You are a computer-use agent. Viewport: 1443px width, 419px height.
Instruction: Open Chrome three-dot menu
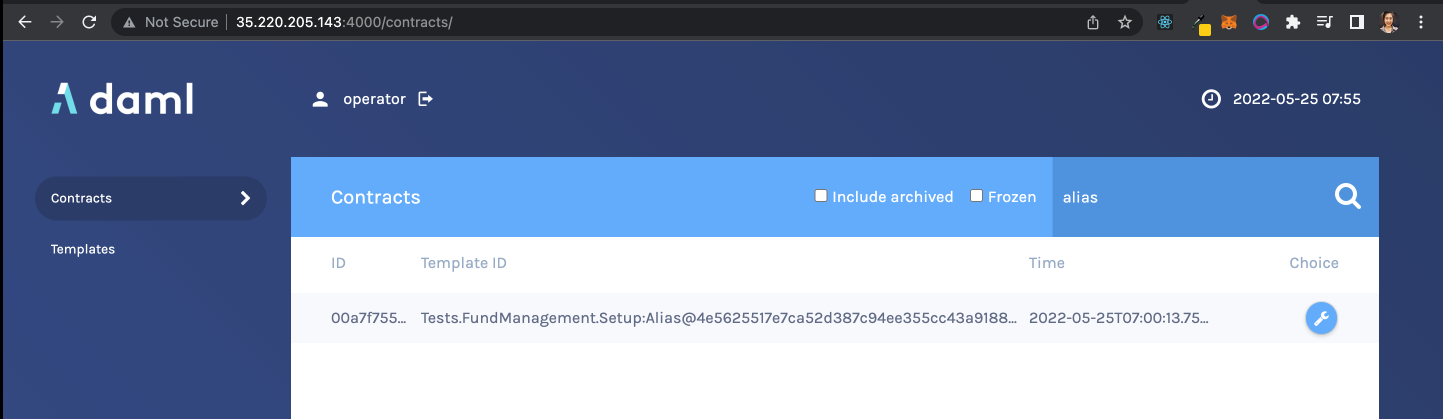click(x=1421, y=22)
